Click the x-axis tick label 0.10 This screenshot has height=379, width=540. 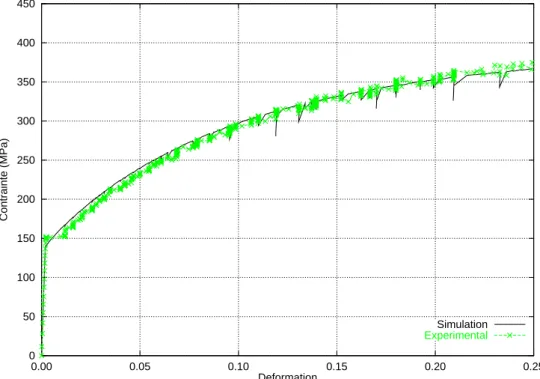[238, 367]
